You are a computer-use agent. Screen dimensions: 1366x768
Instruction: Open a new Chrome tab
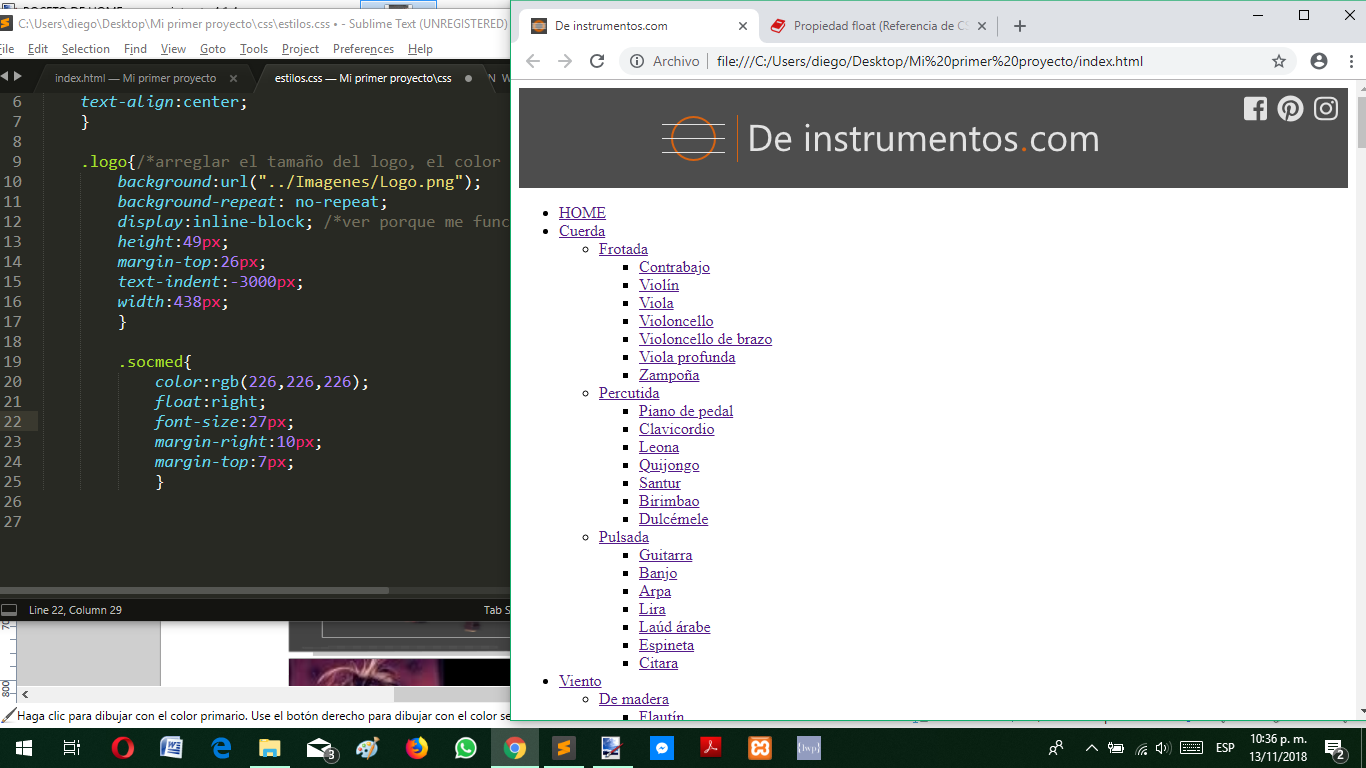1019,26
